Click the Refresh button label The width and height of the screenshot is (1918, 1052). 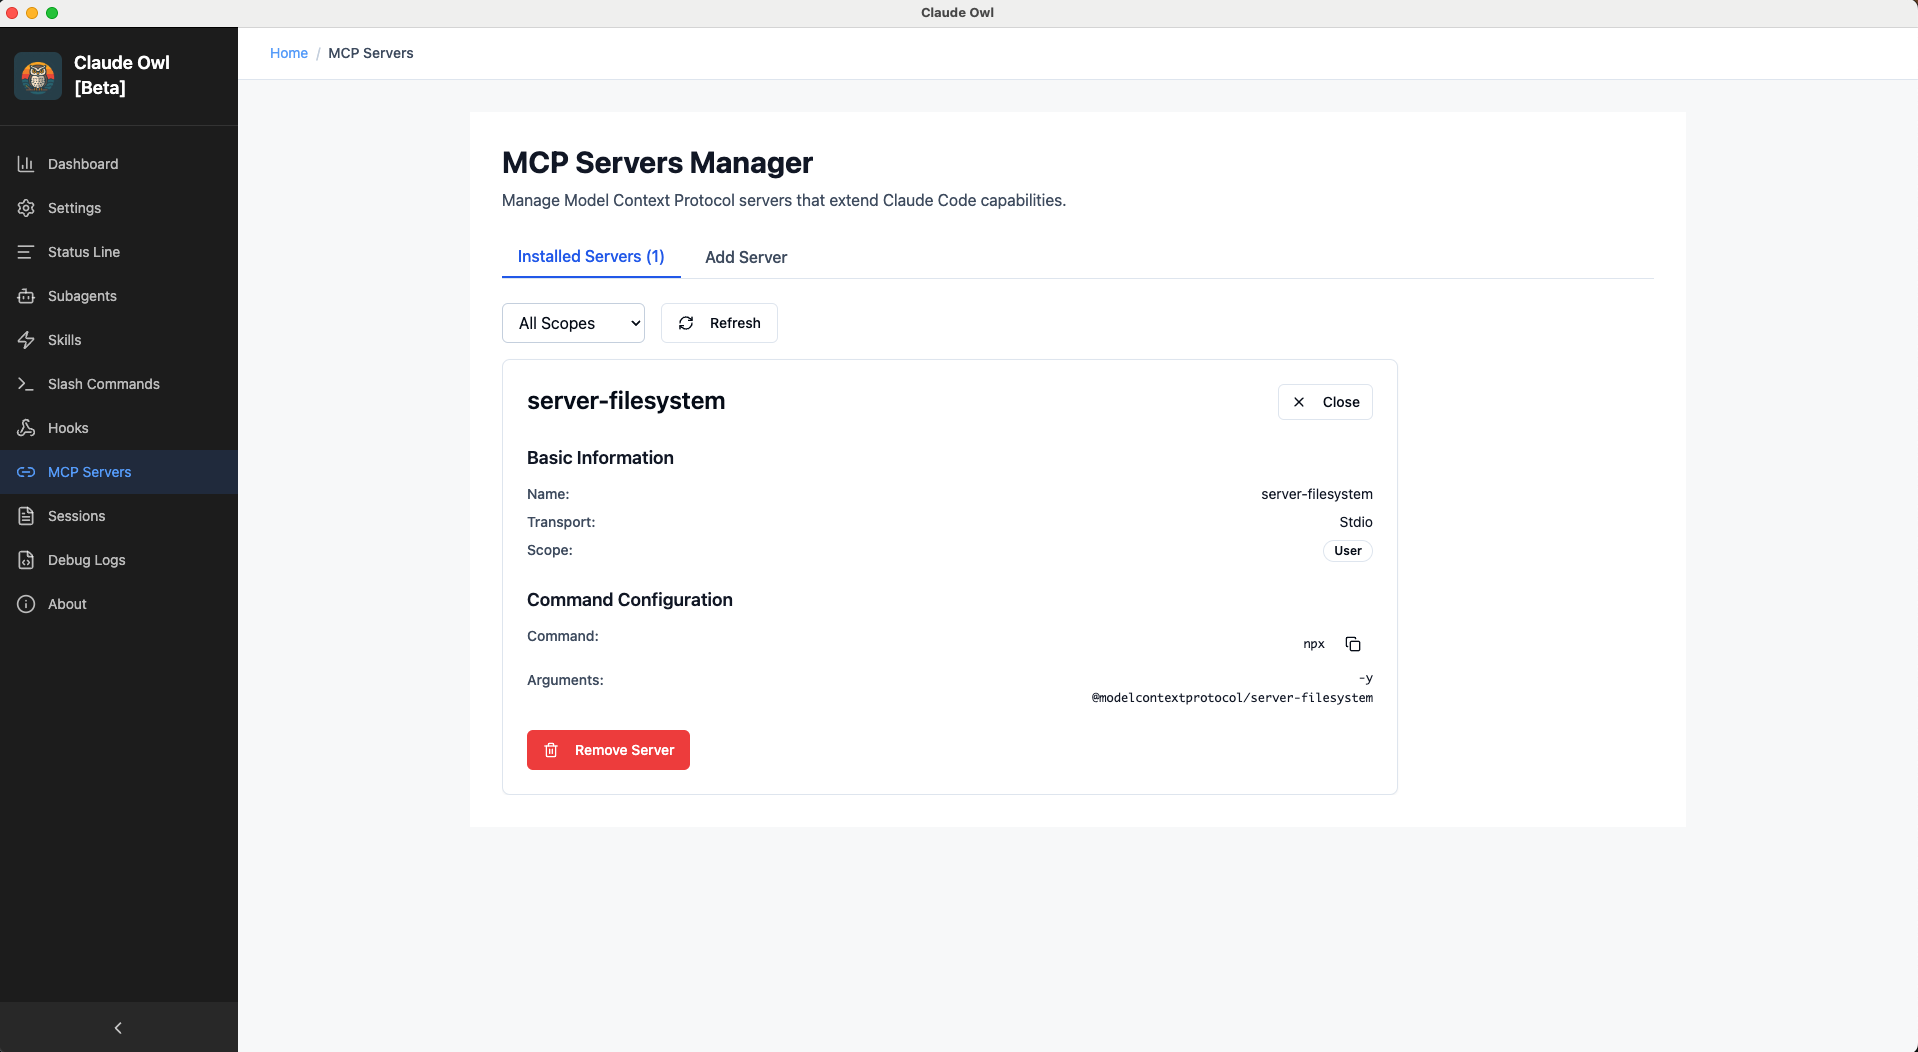point(735,323)
